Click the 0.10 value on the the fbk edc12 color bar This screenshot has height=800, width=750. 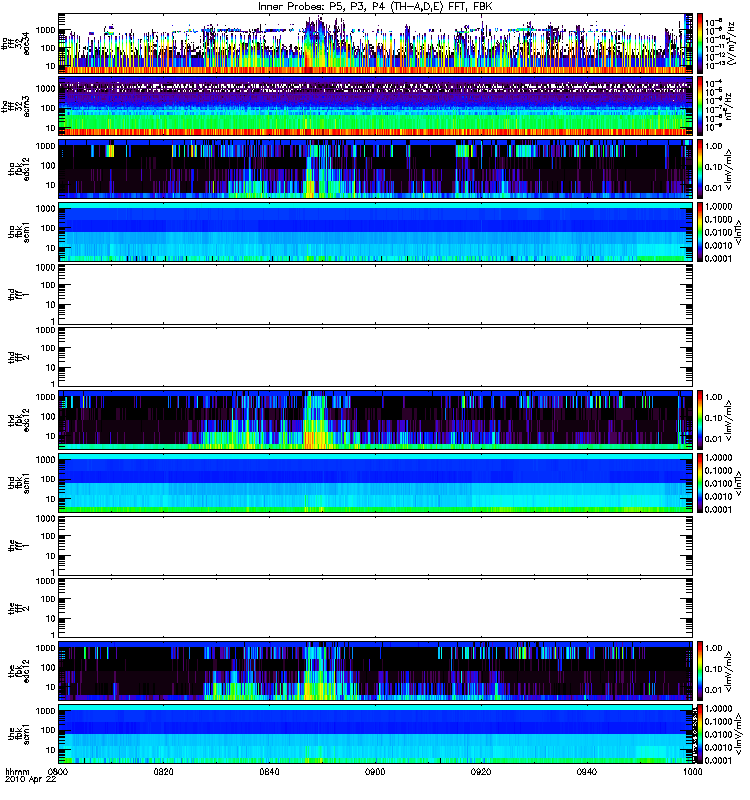(714, 669)
